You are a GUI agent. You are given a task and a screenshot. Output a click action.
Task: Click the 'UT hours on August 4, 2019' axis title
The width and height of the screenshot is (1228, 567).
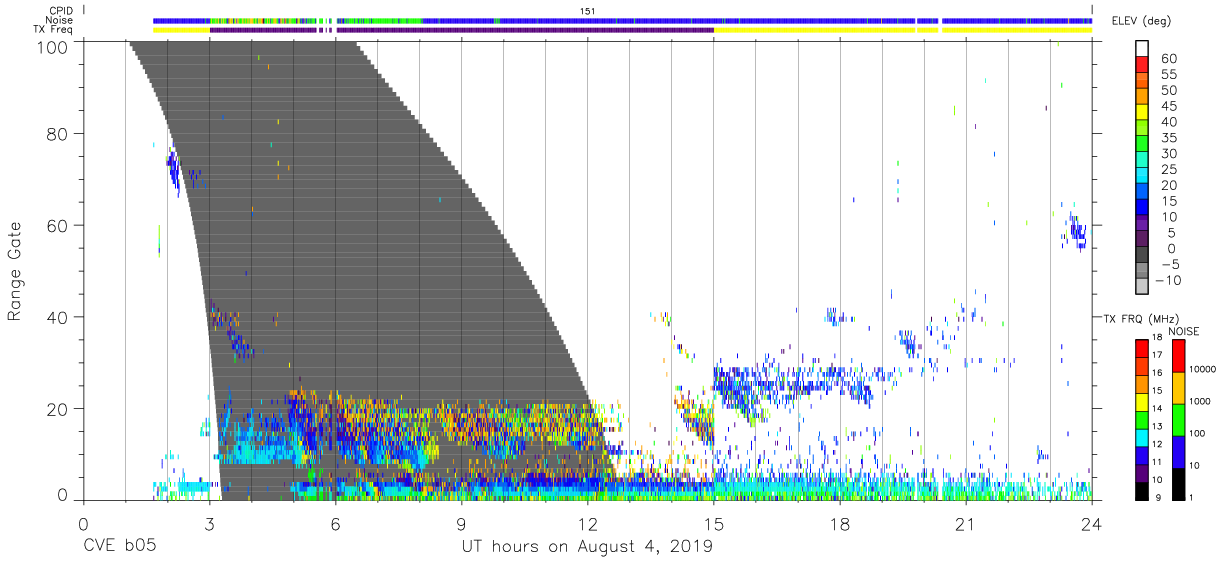coord(587,546)
